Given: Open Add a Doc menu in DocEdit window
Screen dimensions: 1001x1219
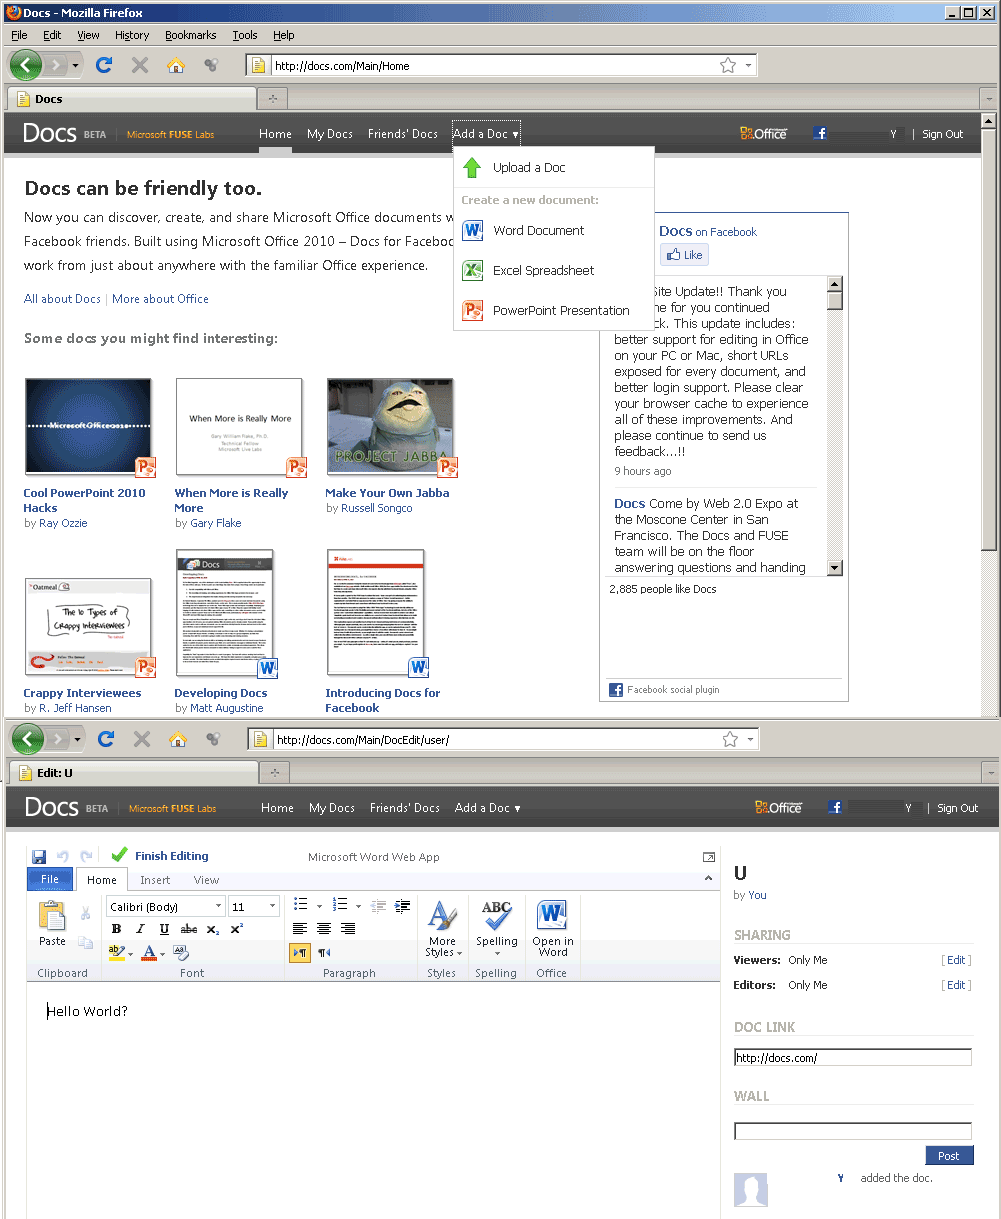Looking at the screenshot, I should coord(487,808).
